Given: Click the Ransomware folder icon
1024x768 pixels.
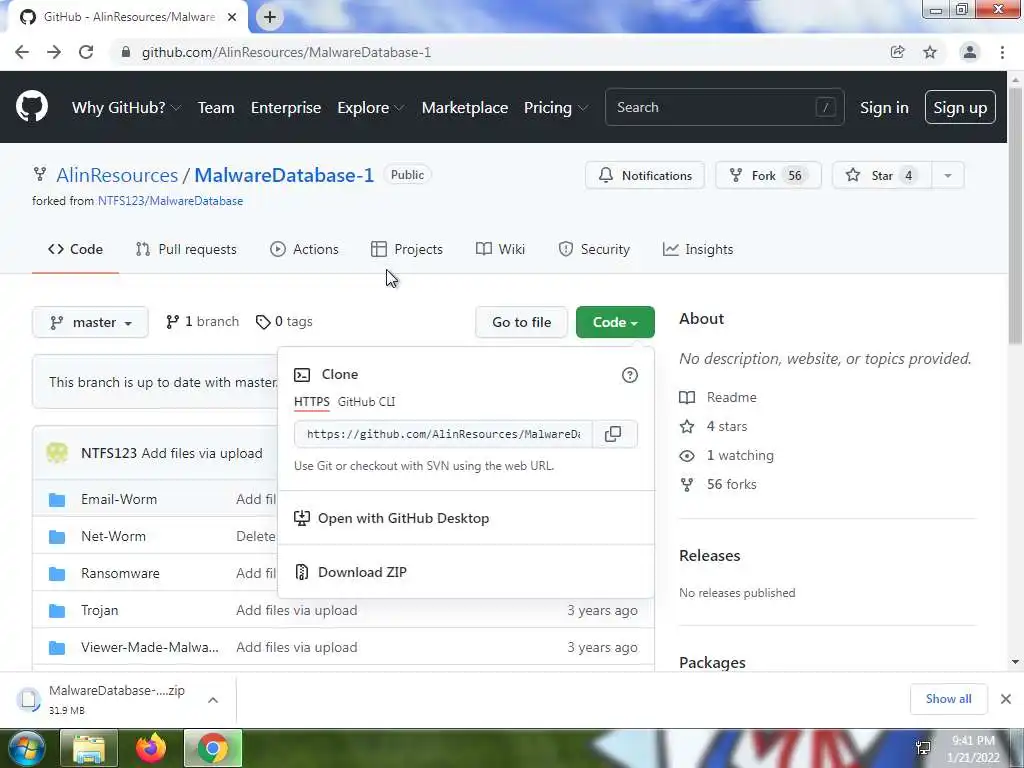Looking at the screenshot, I should 57,574.
